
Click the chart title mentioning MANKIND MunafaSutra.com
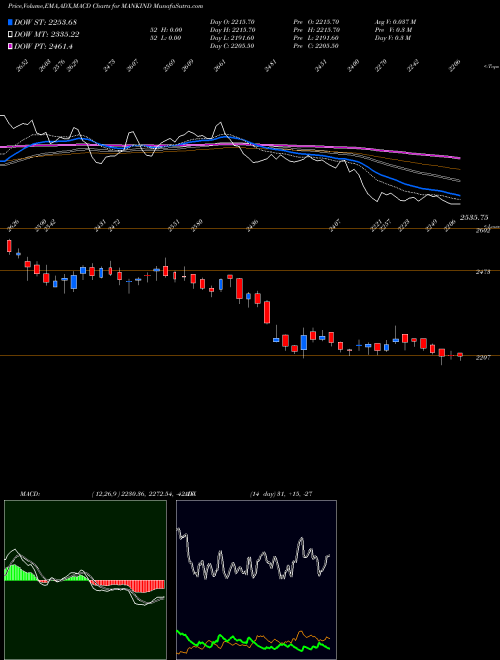pos(105,6)
